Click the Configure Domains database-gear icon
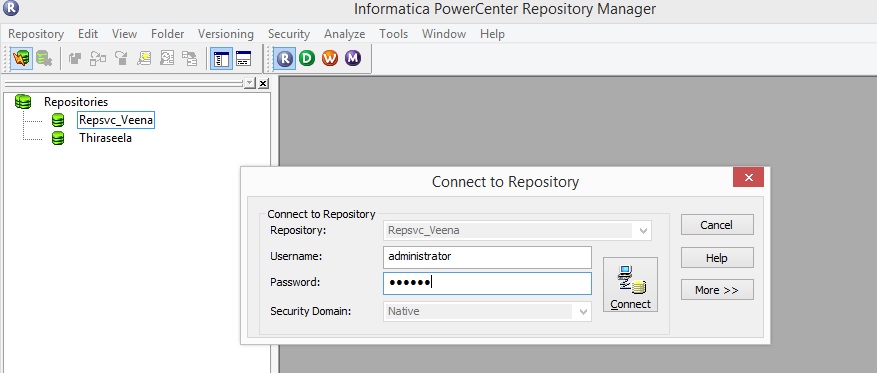The height and width of the screenshot is (373, 877). coord(44,58)
